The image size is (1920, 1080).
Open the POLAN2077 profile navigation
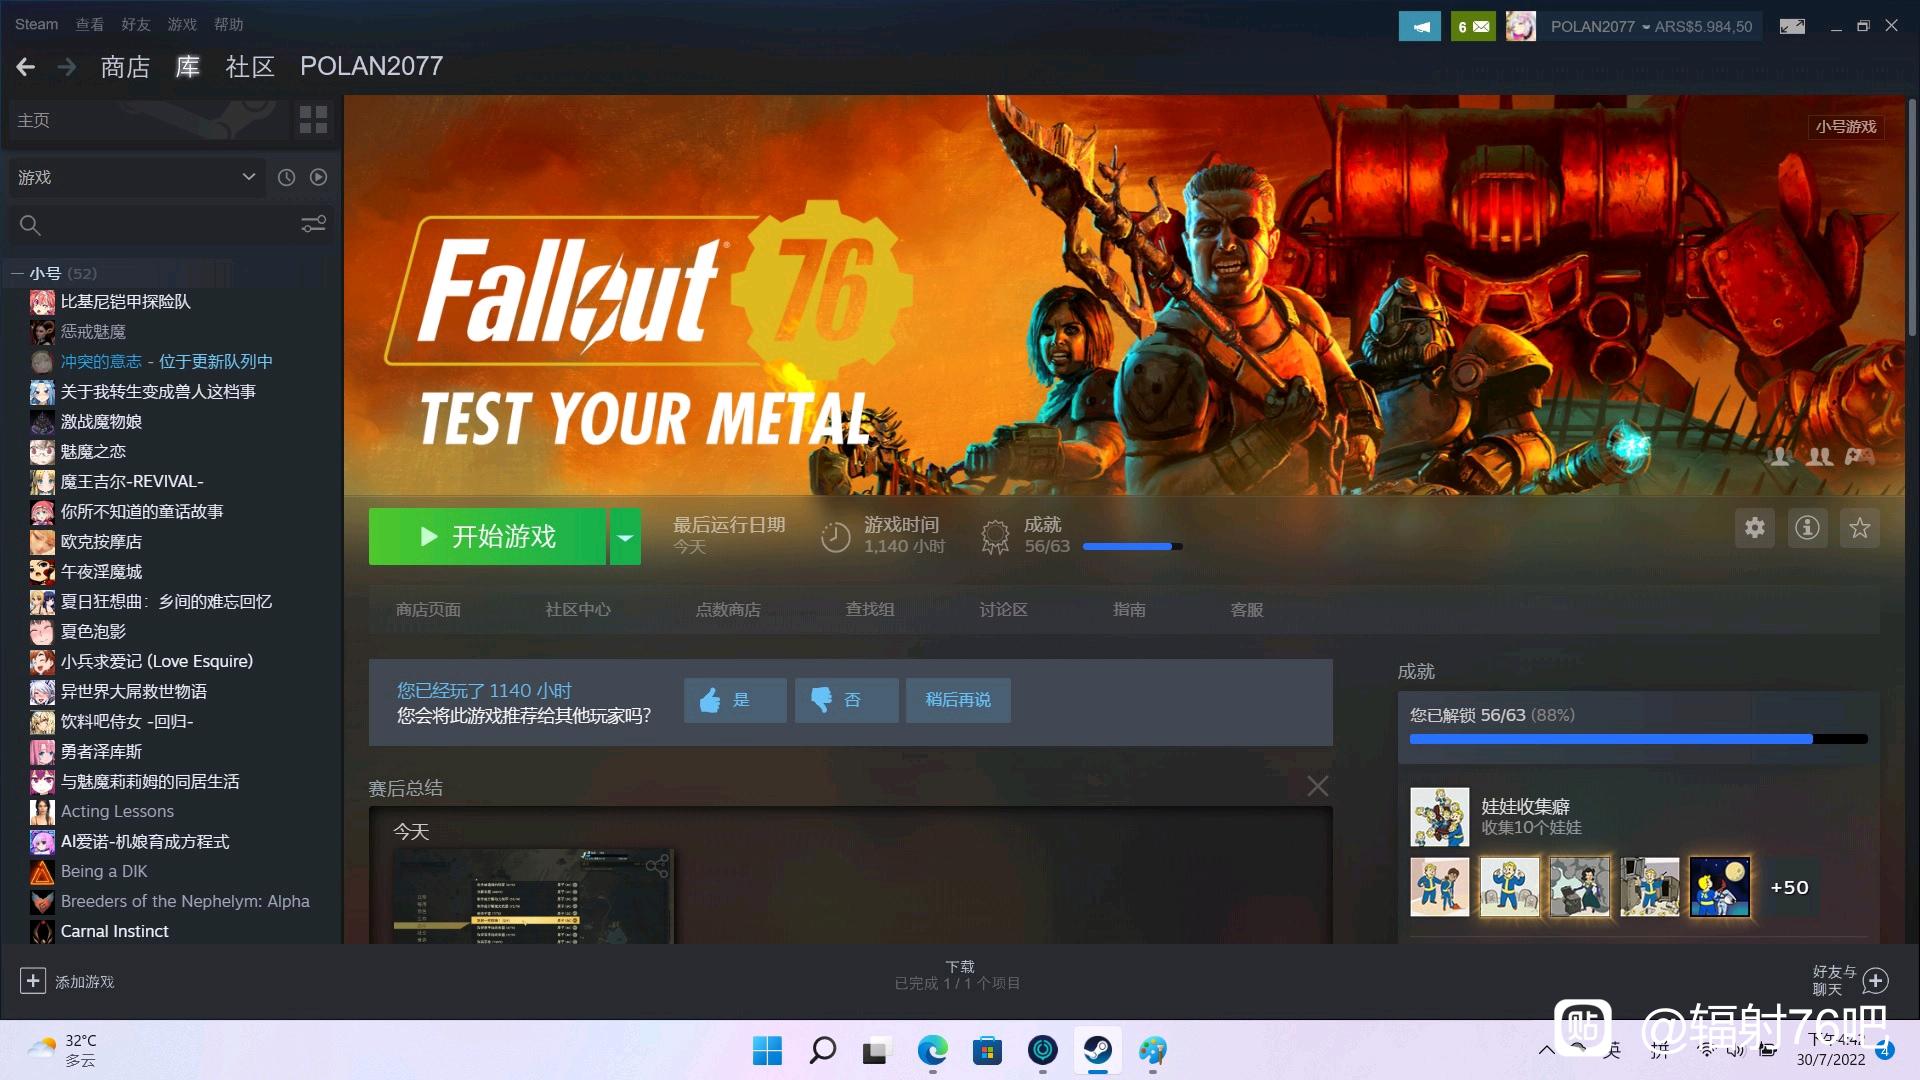pyautogui.click(x=371, y=66)
